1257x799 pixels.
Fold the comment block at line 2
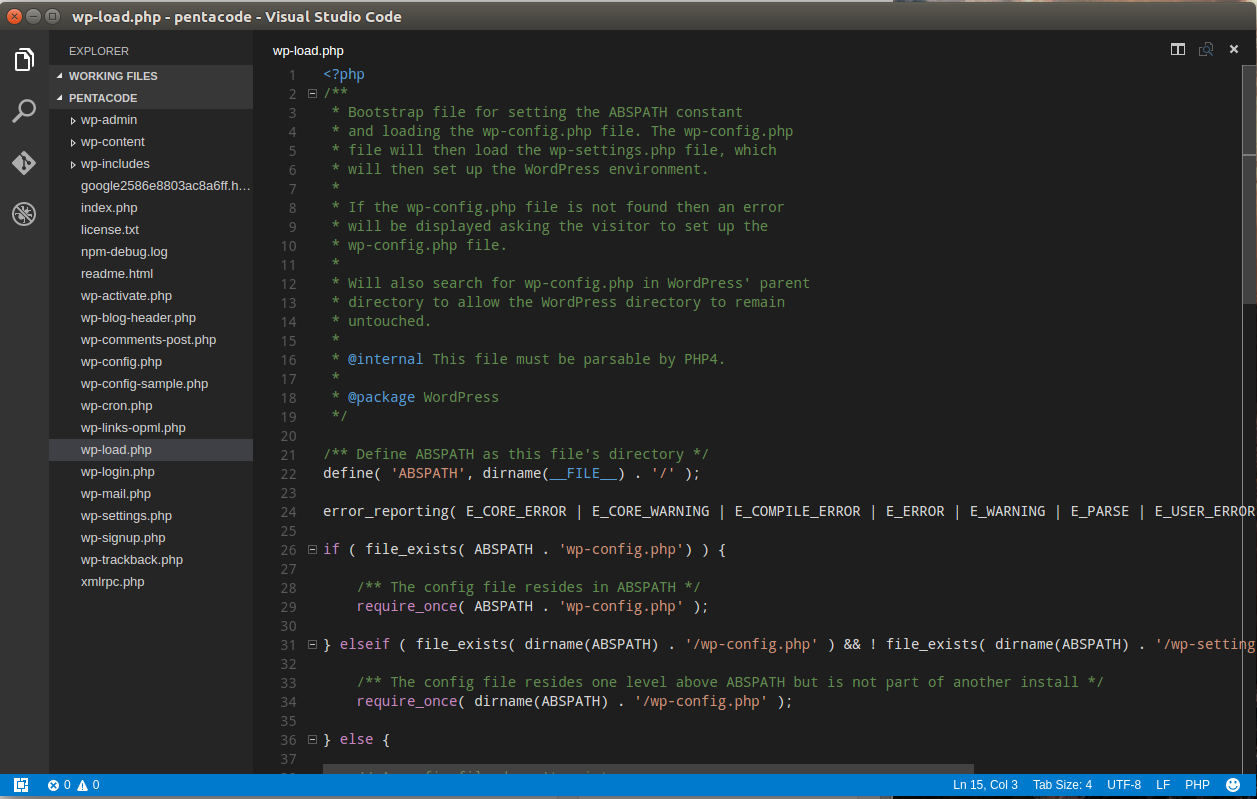(x=312, y=93)
